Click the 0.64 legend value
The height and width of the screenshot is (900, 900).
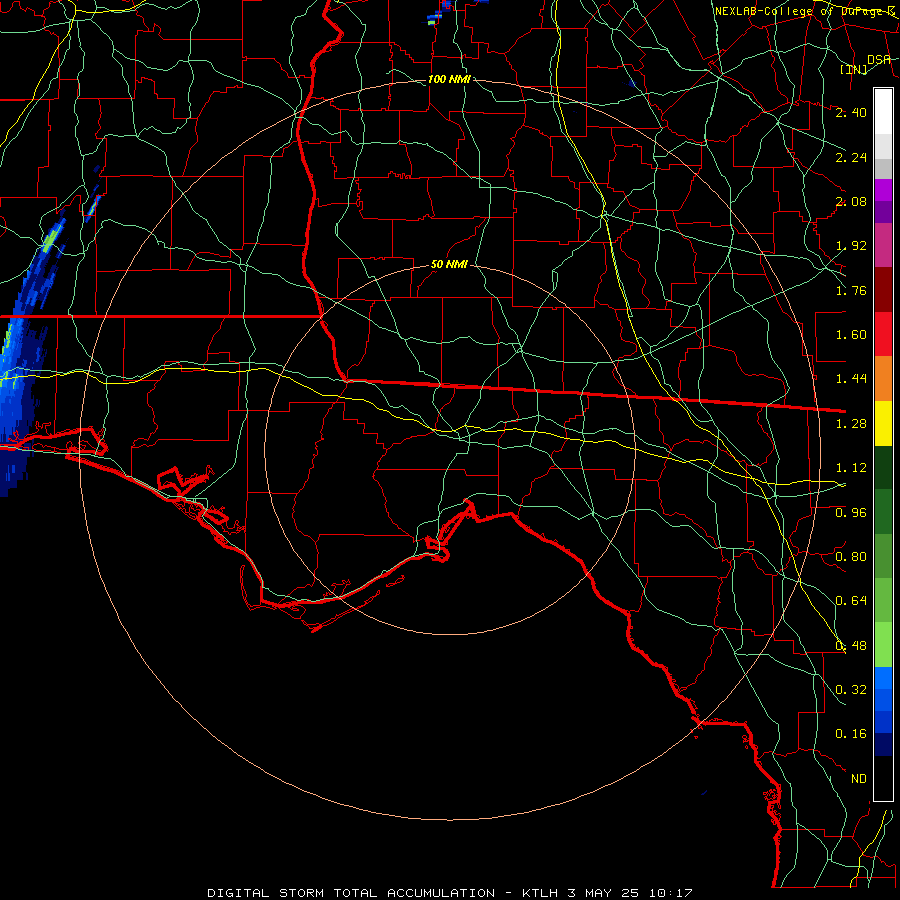pos(851,601)
